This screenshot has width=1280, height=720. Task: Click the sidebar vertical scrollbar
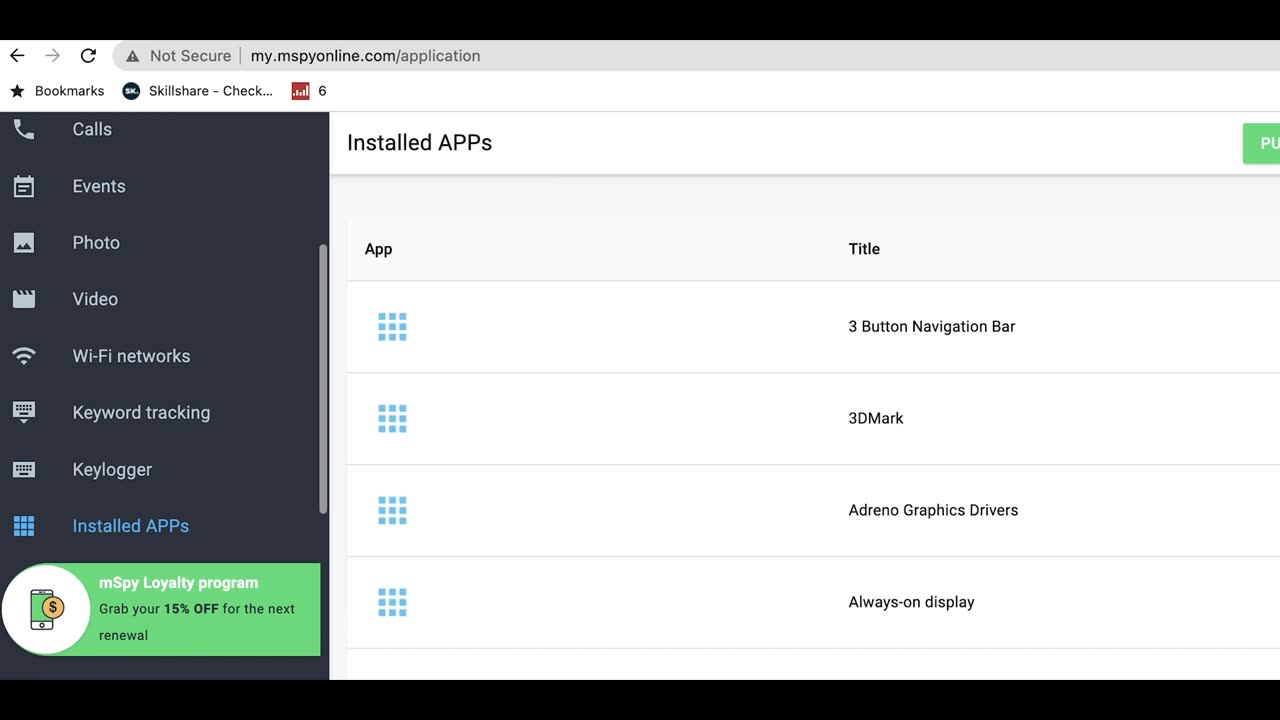pos(322,378)
